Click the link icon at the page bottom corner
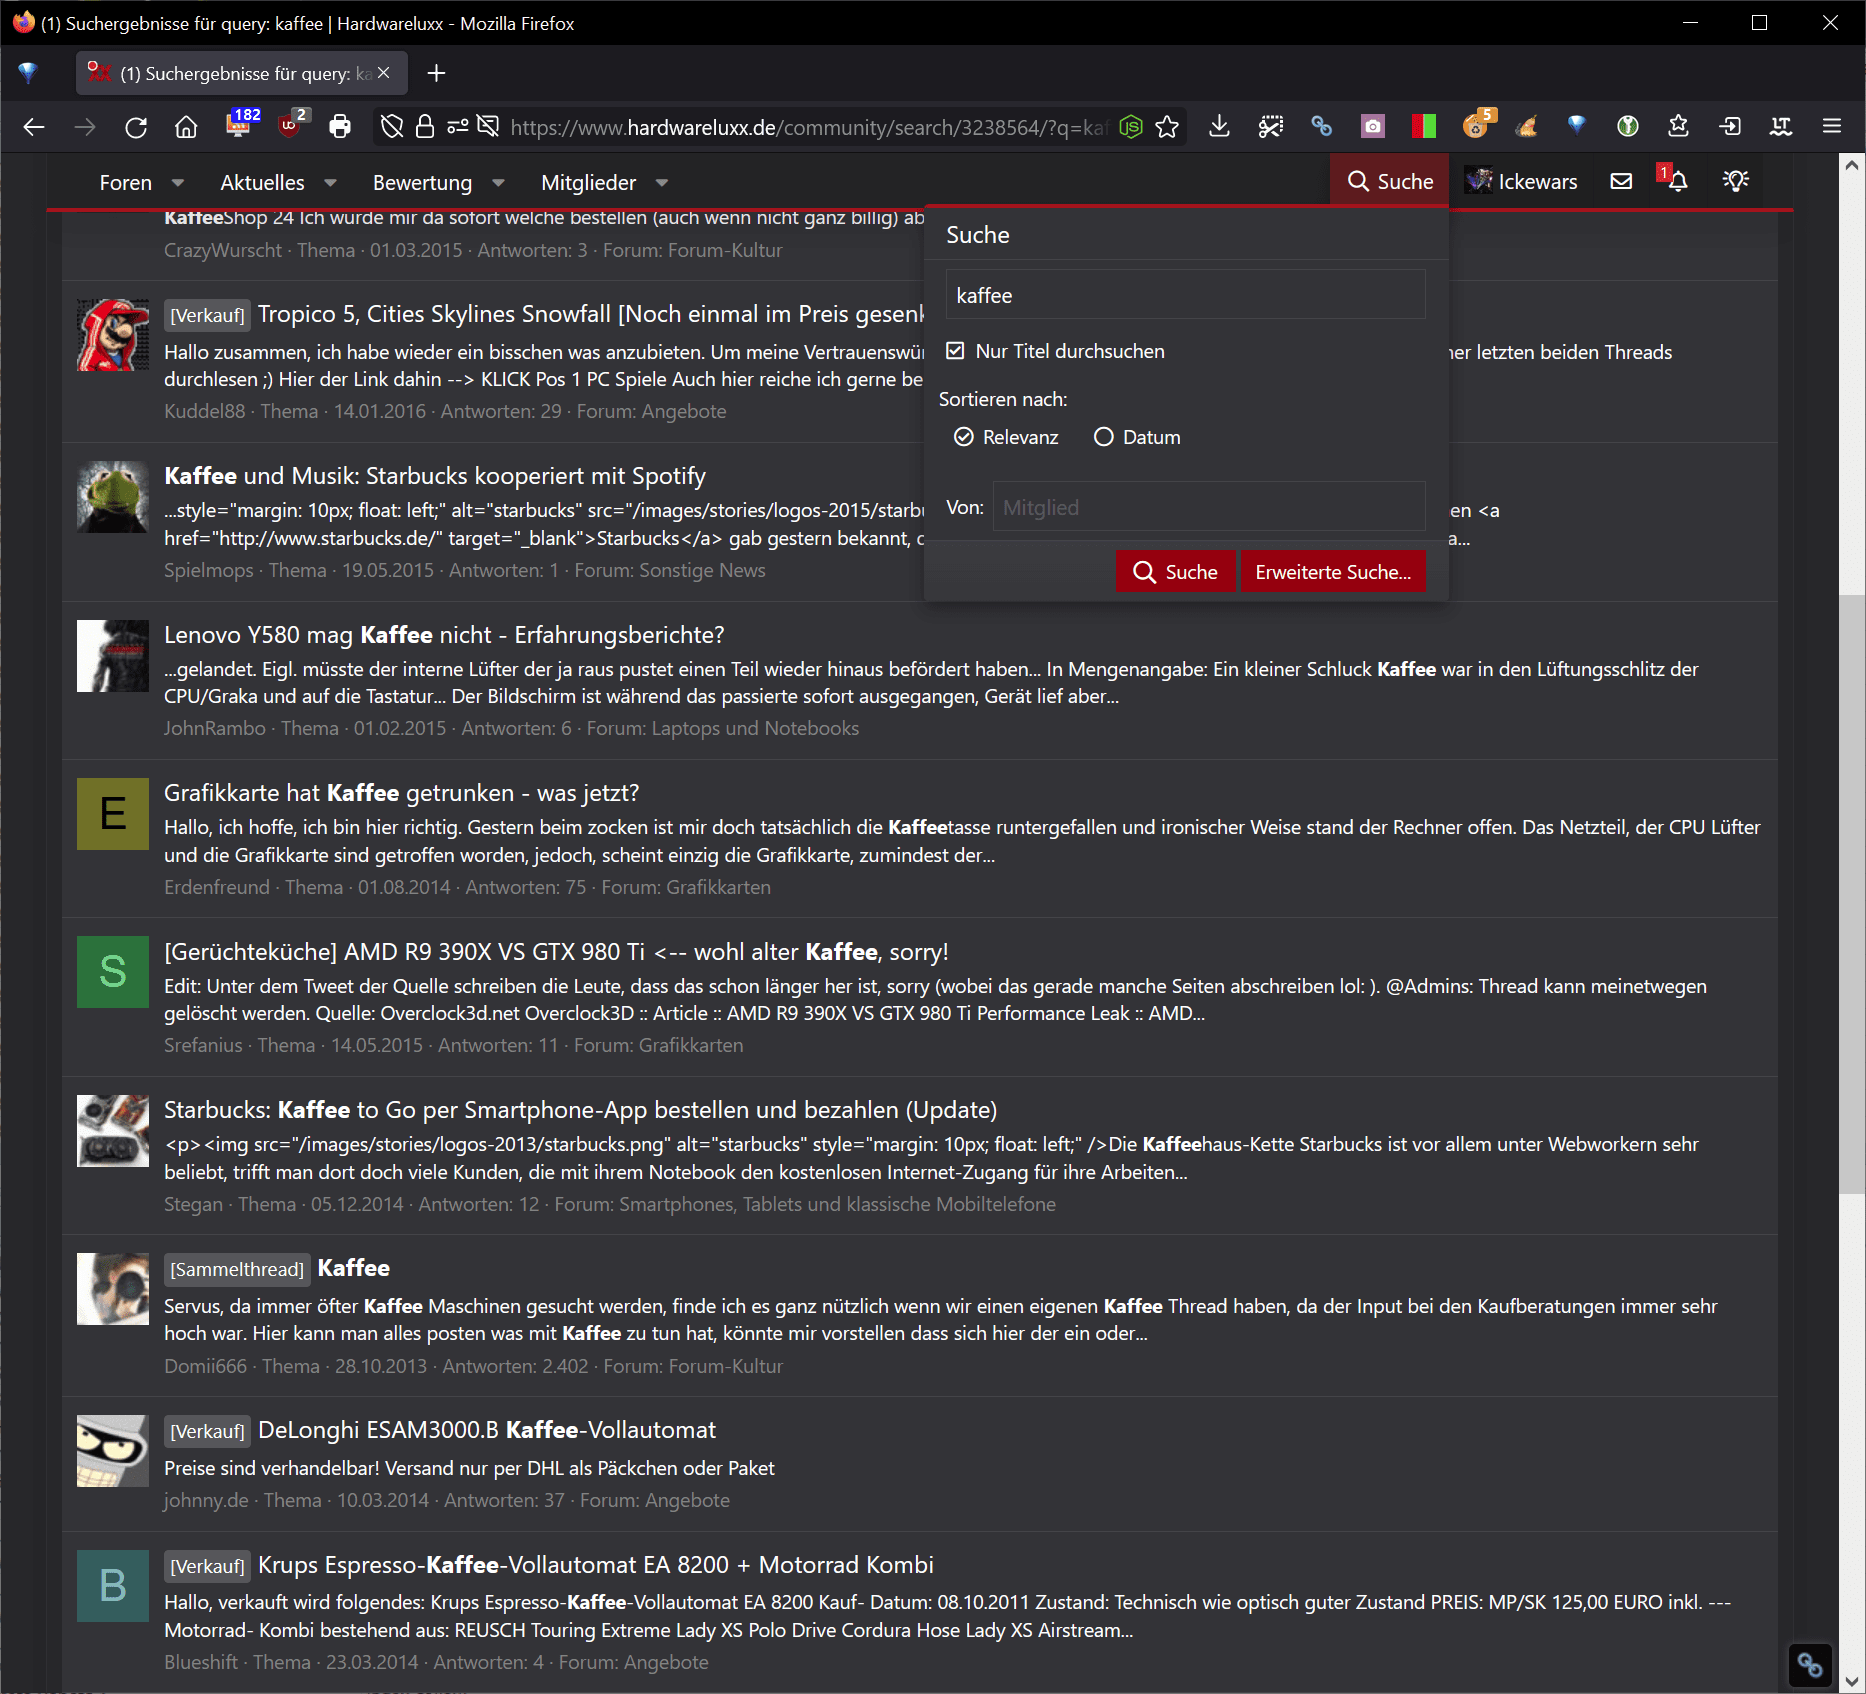 pyautogui.click(x=1810, y=1665)
